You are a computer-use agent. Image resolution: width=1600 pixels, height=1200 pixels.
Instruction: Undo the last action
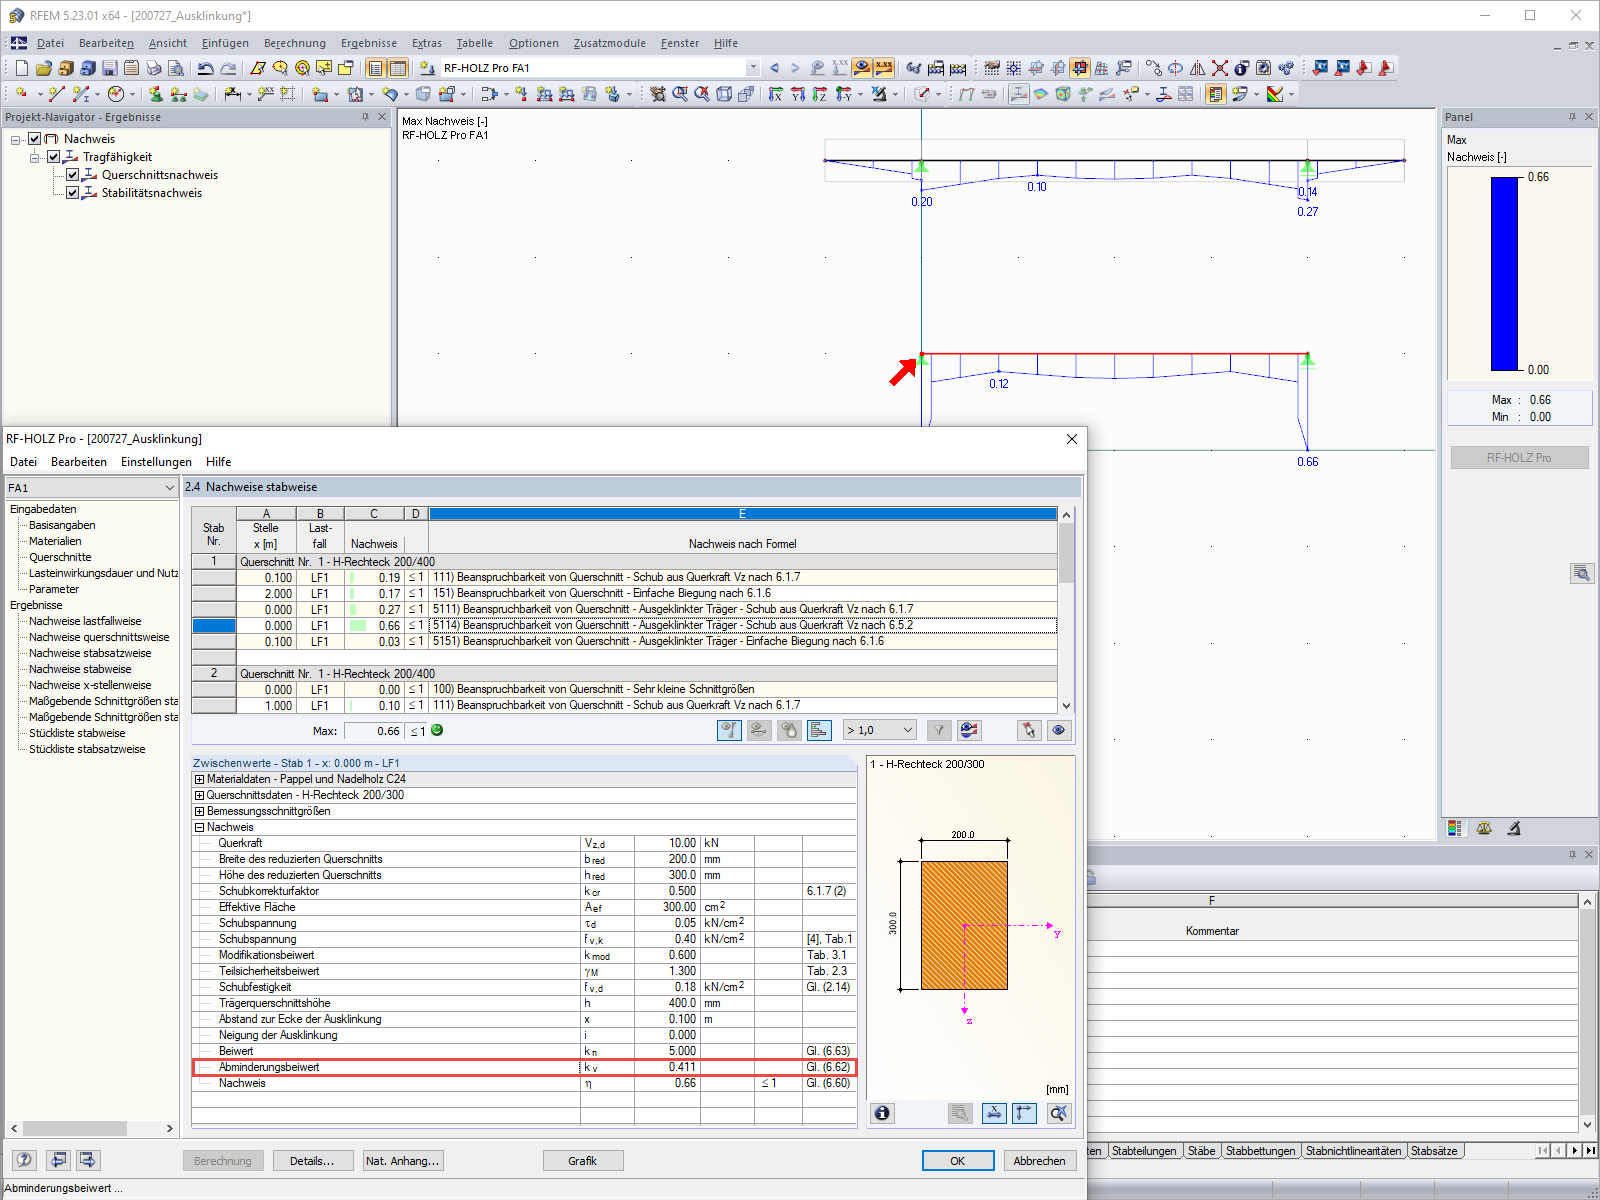(205, 68)
